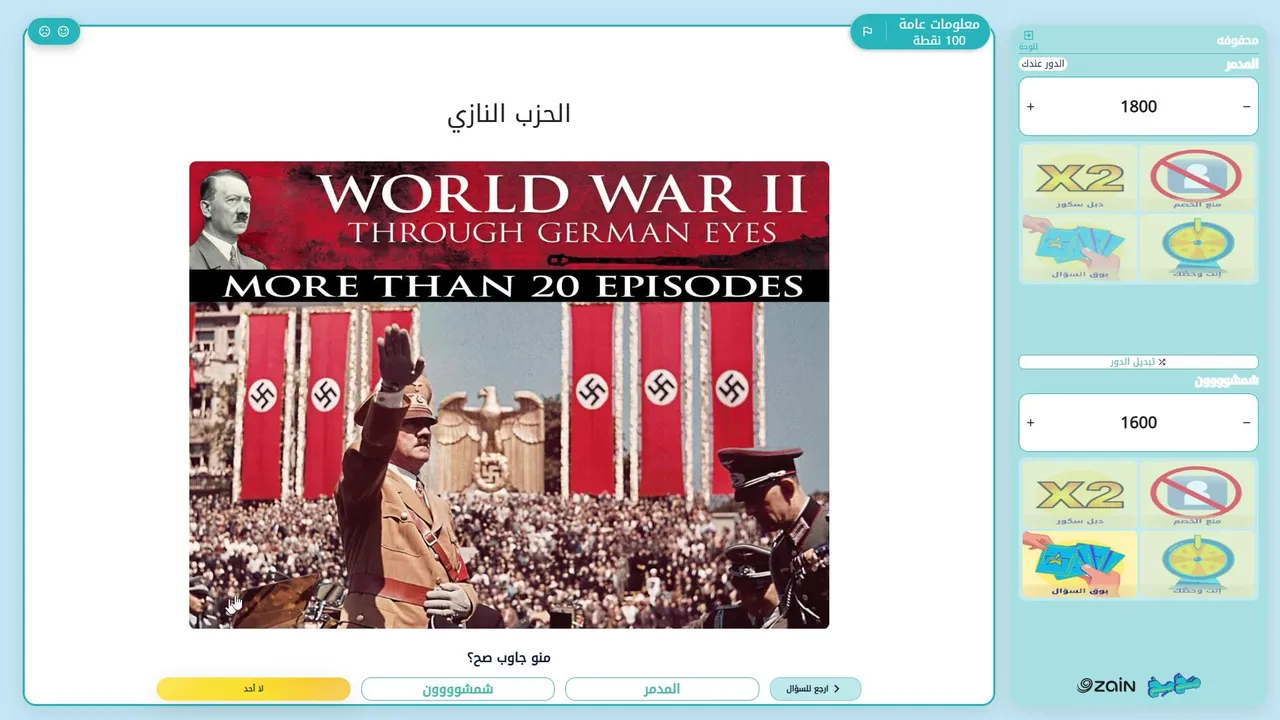Viewport: 1280px width, 720px height.
Task: Use بوق السؤال cards for المدمر team
Action: (x=1078, y=248)
